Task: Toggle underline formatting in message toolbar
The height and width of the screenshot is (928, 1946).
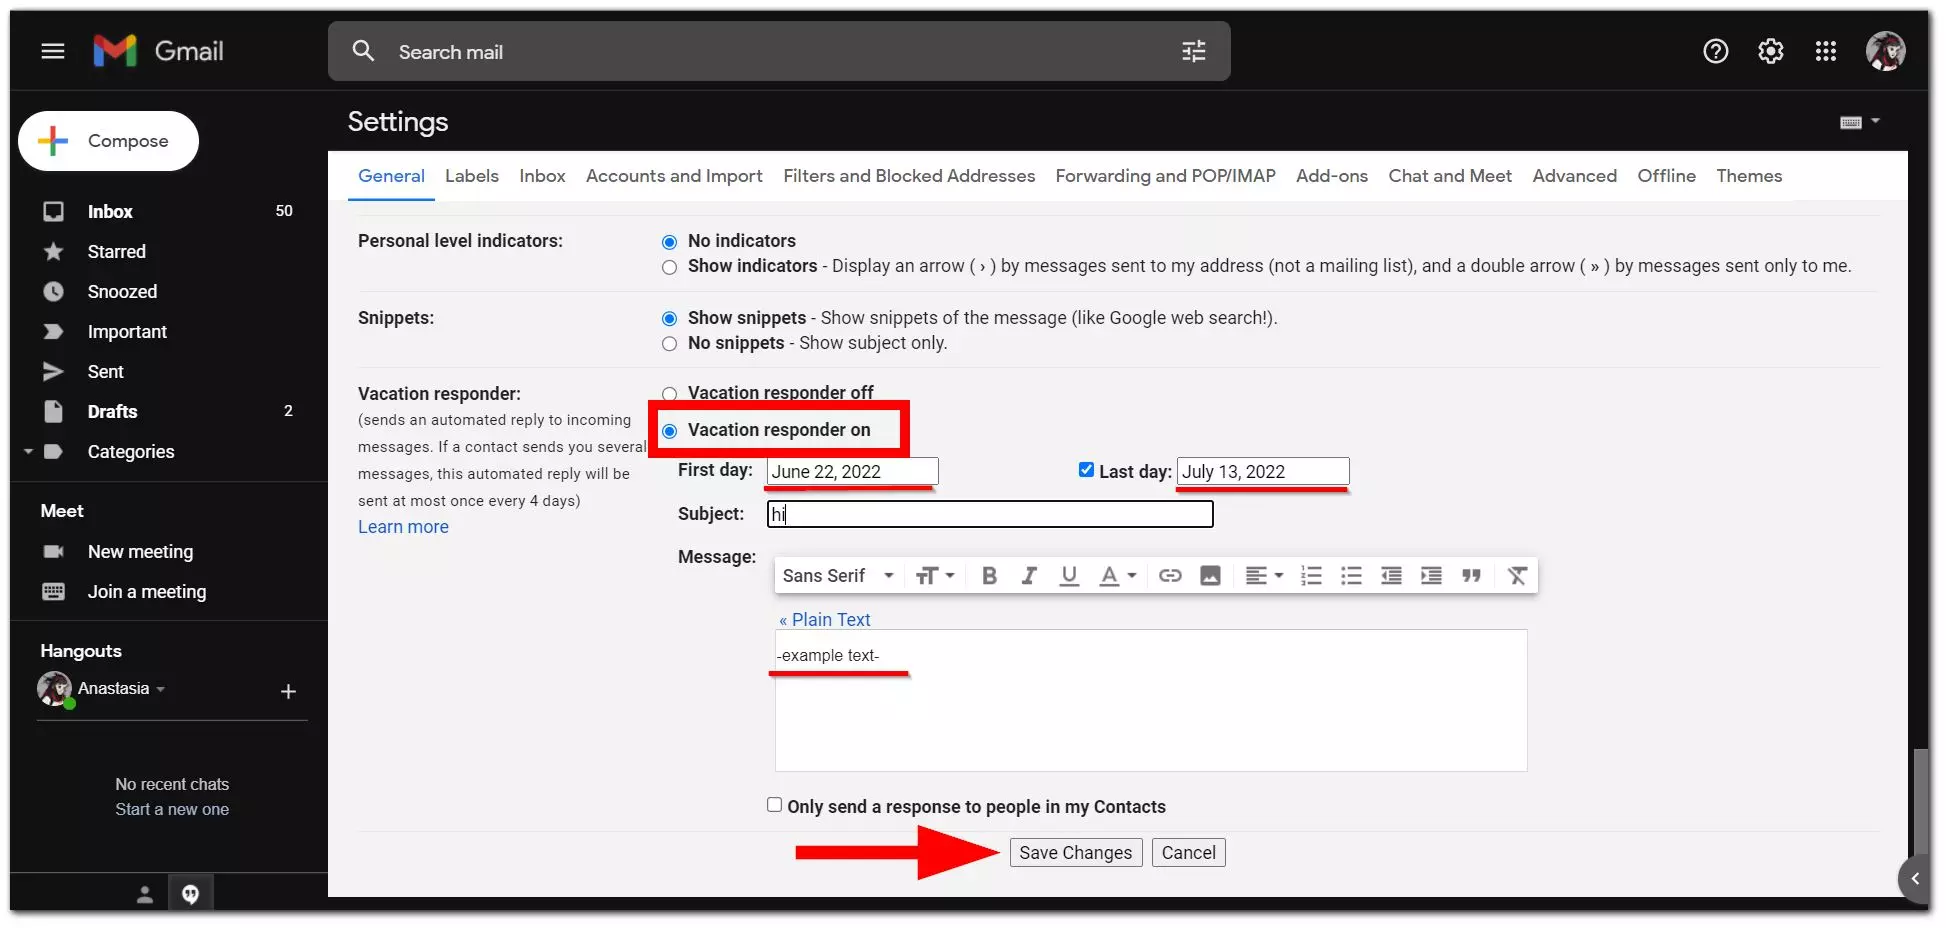Action: coord(1069,576)
